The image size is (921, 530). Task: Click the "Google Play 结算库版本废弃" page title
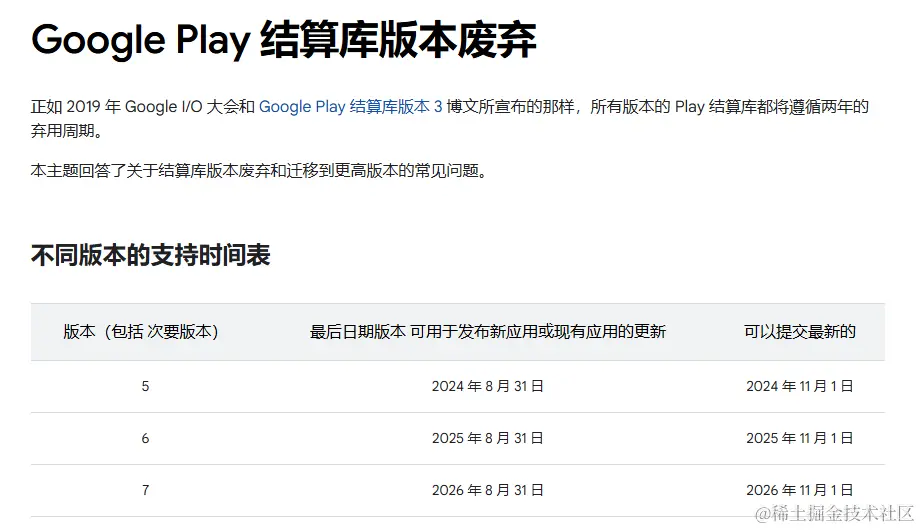tap(284, 40)
